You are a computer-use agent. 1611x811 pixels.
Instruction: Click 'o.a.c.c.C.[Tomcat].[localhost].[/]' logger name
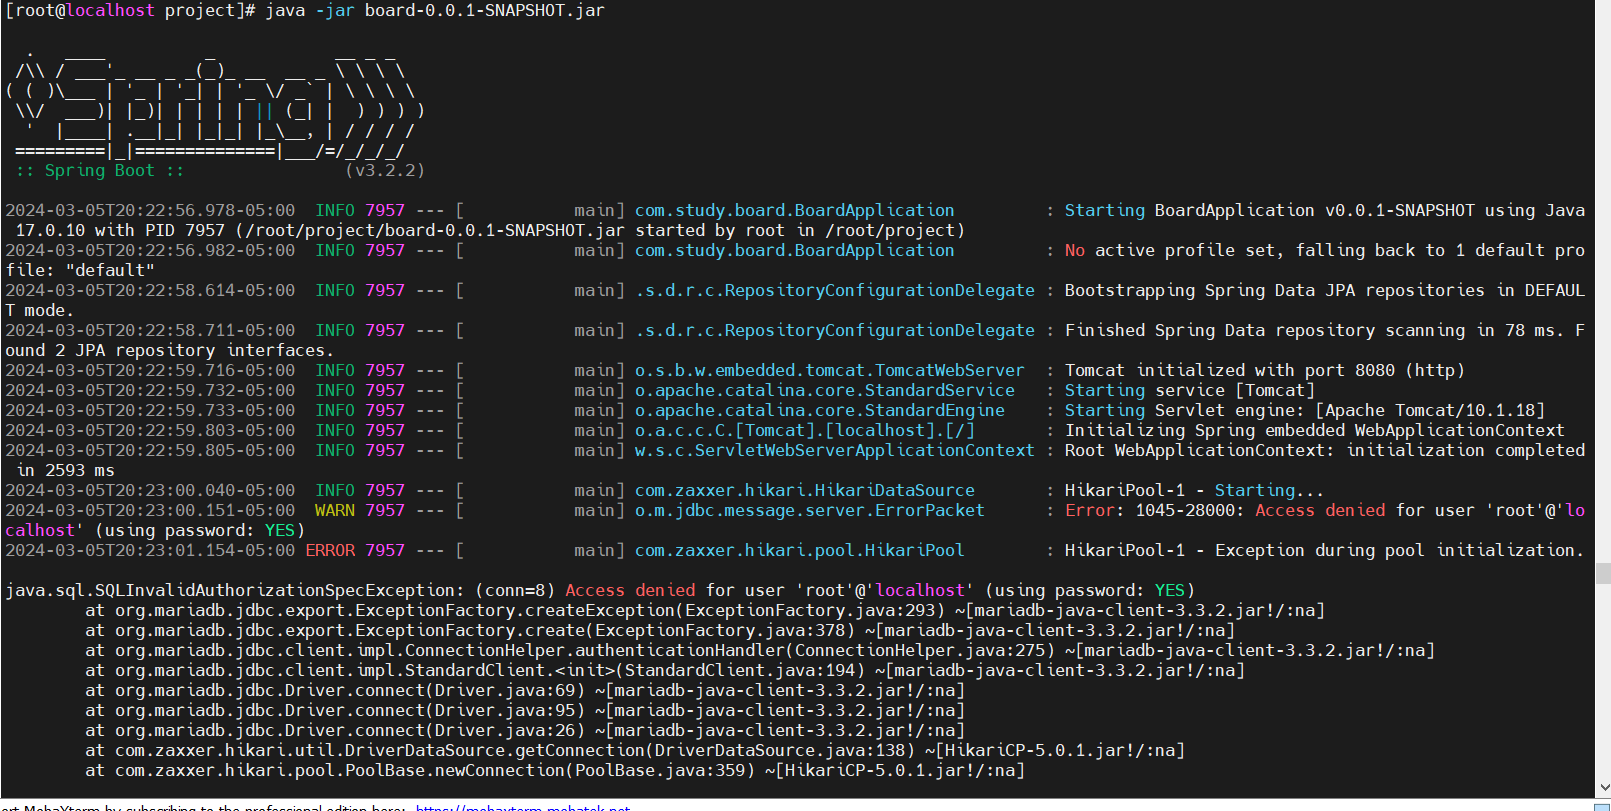tap(805, 431)
